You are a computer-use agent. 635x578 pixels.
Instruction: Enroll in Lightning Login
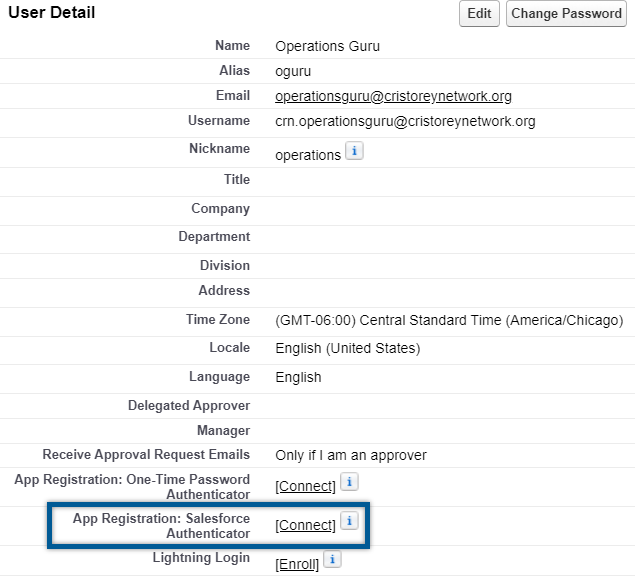(297, 564)
